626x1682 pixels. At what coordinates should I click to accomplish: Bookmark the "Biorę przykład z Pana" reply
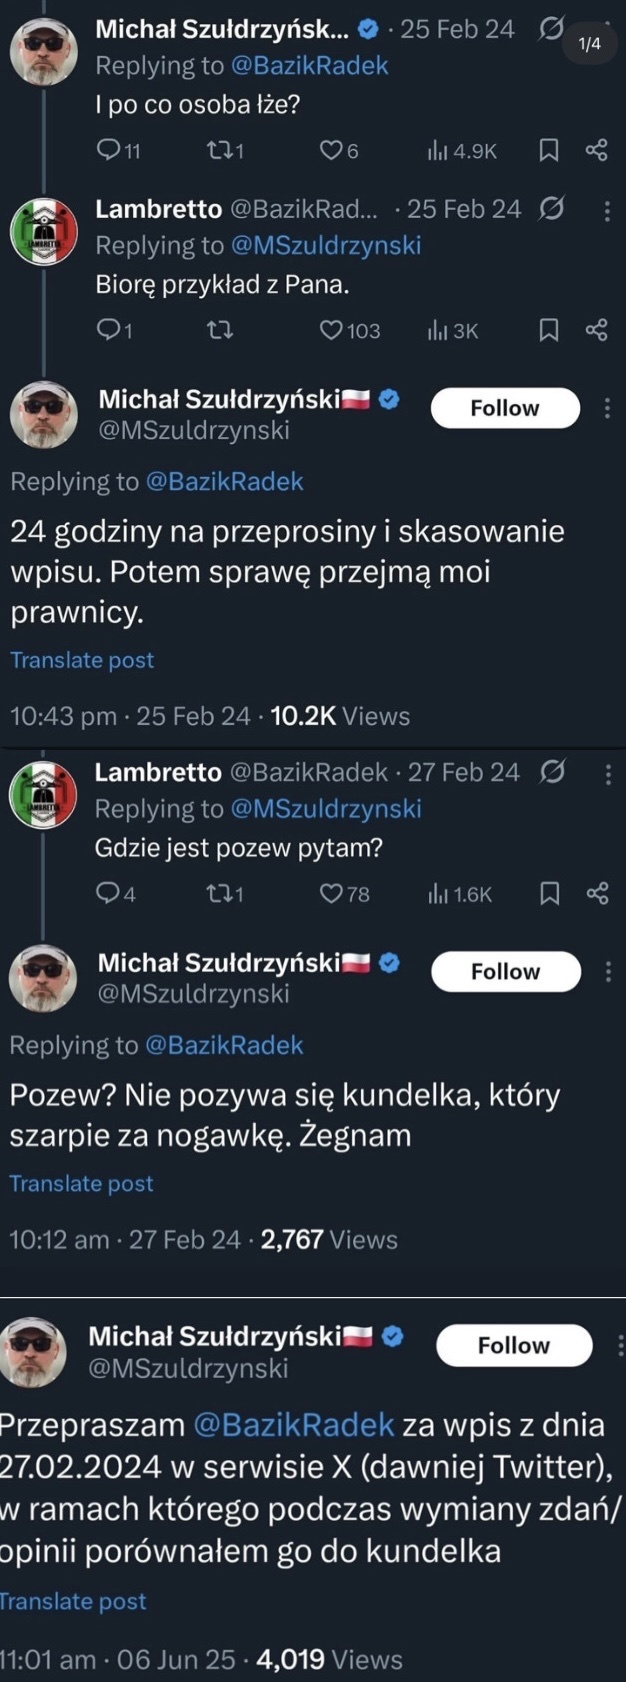549,330
